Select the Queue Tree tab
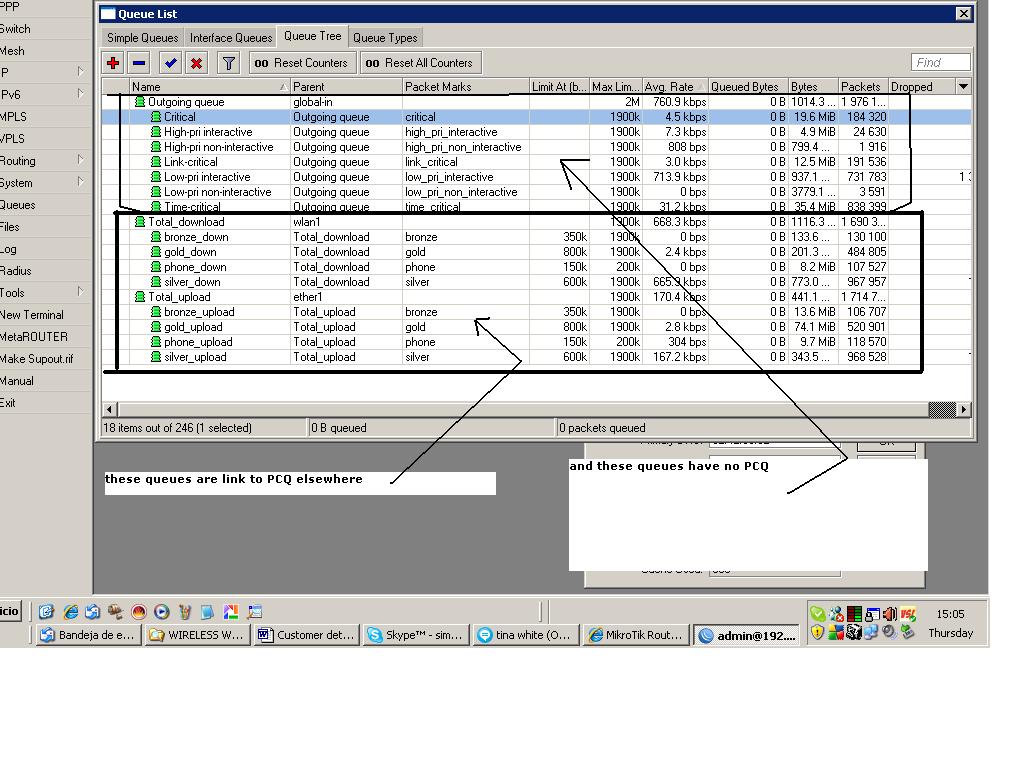The height and width of the screenshot is (768, 1024). [312, 37]
